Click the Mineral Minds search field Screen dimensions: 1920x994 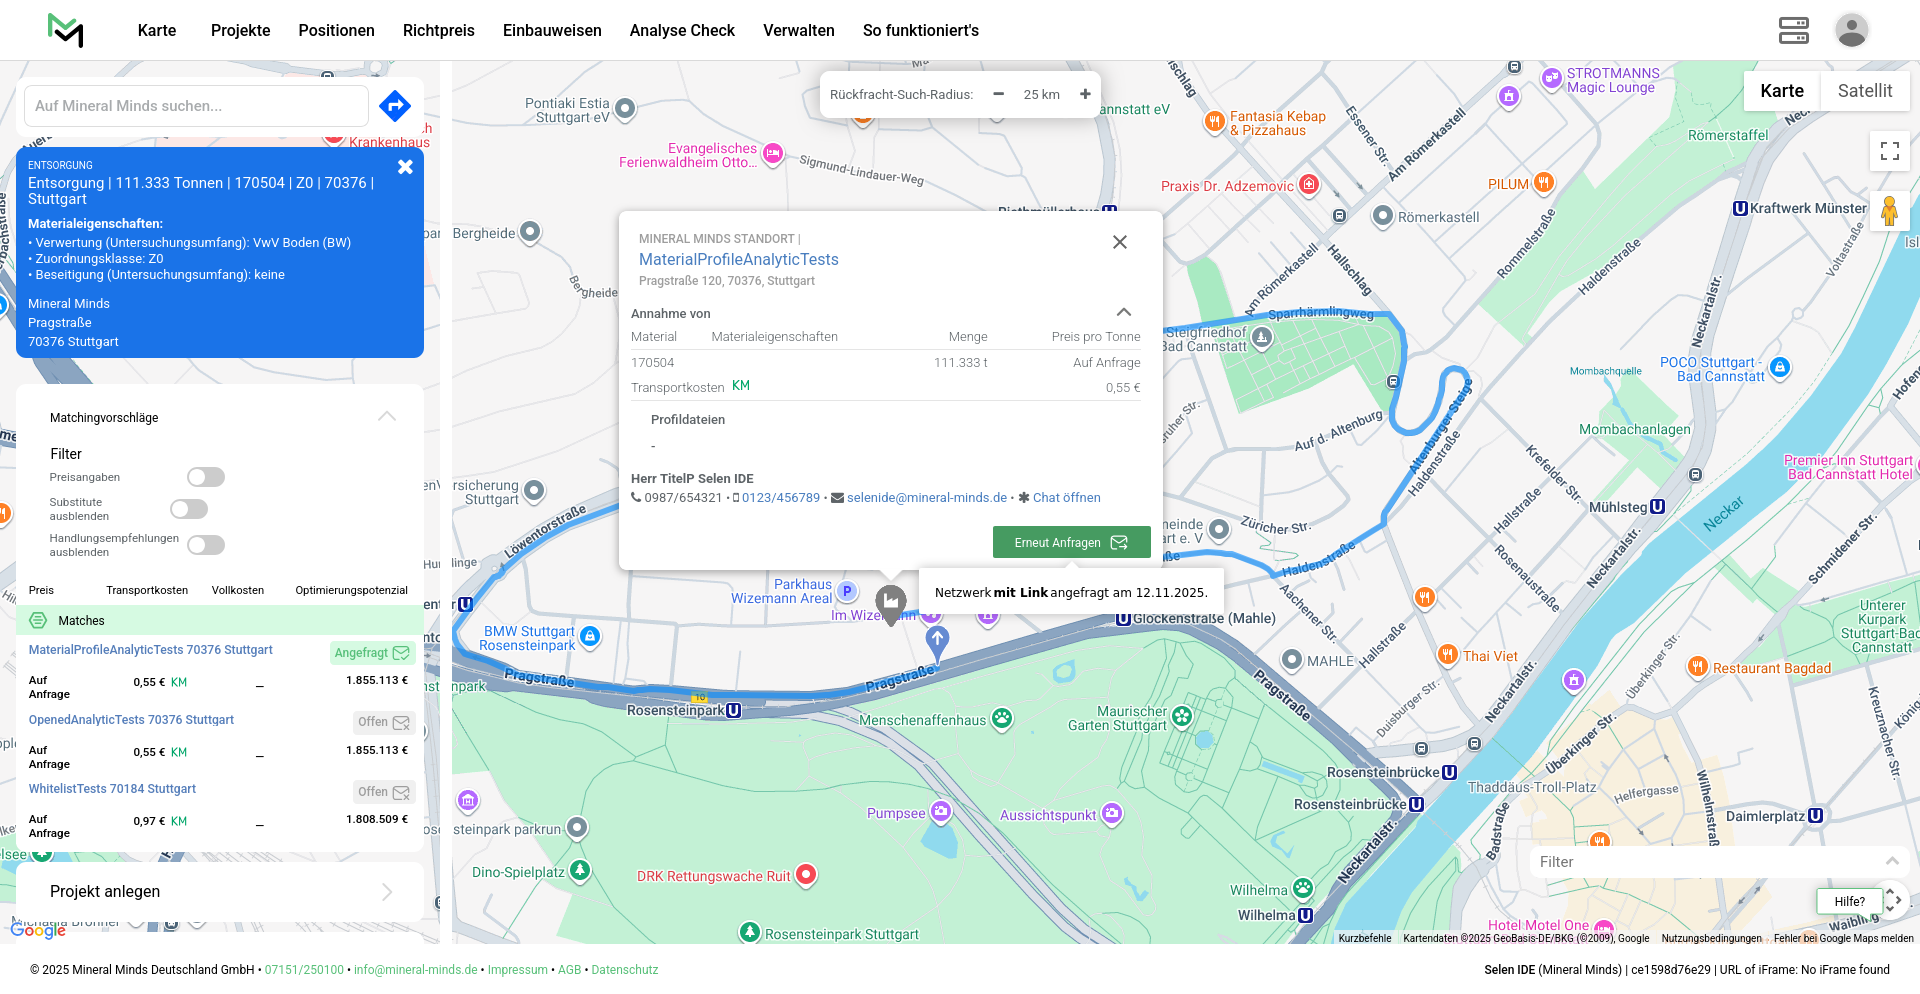click(x=196, y=106)
